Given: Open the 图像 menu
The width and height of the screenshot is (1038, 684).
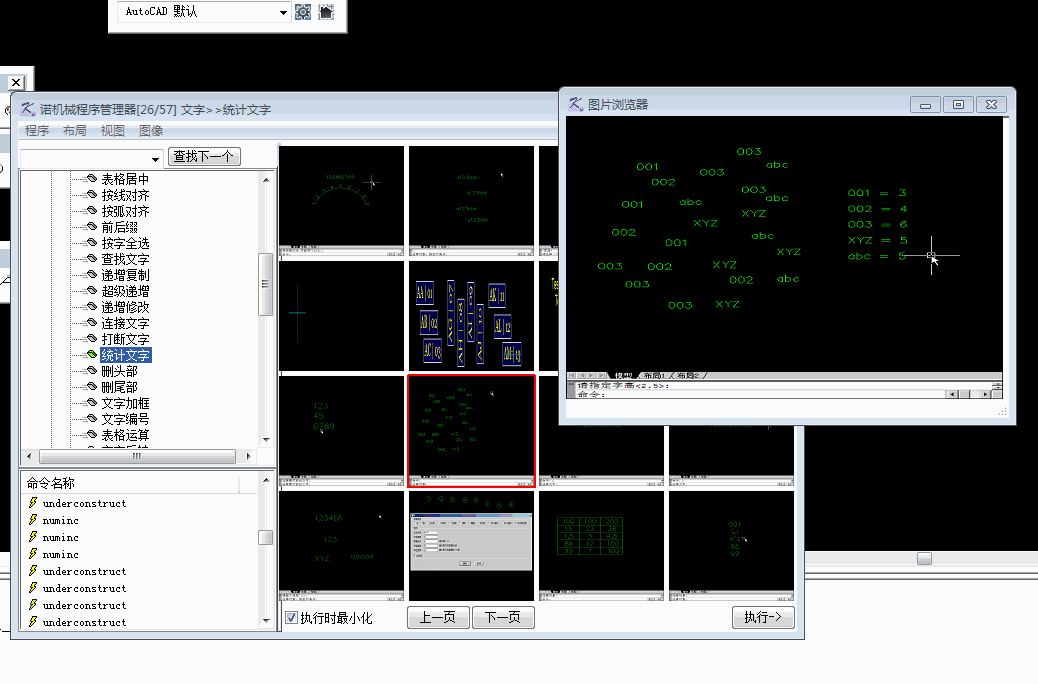Looking at the screenshot, I should click(x=151, y=130).
